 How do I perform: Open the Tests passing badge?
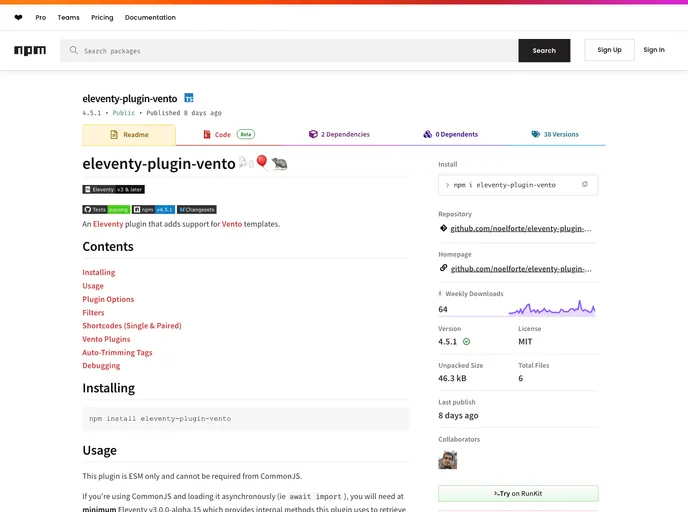[x=106, y=210]
